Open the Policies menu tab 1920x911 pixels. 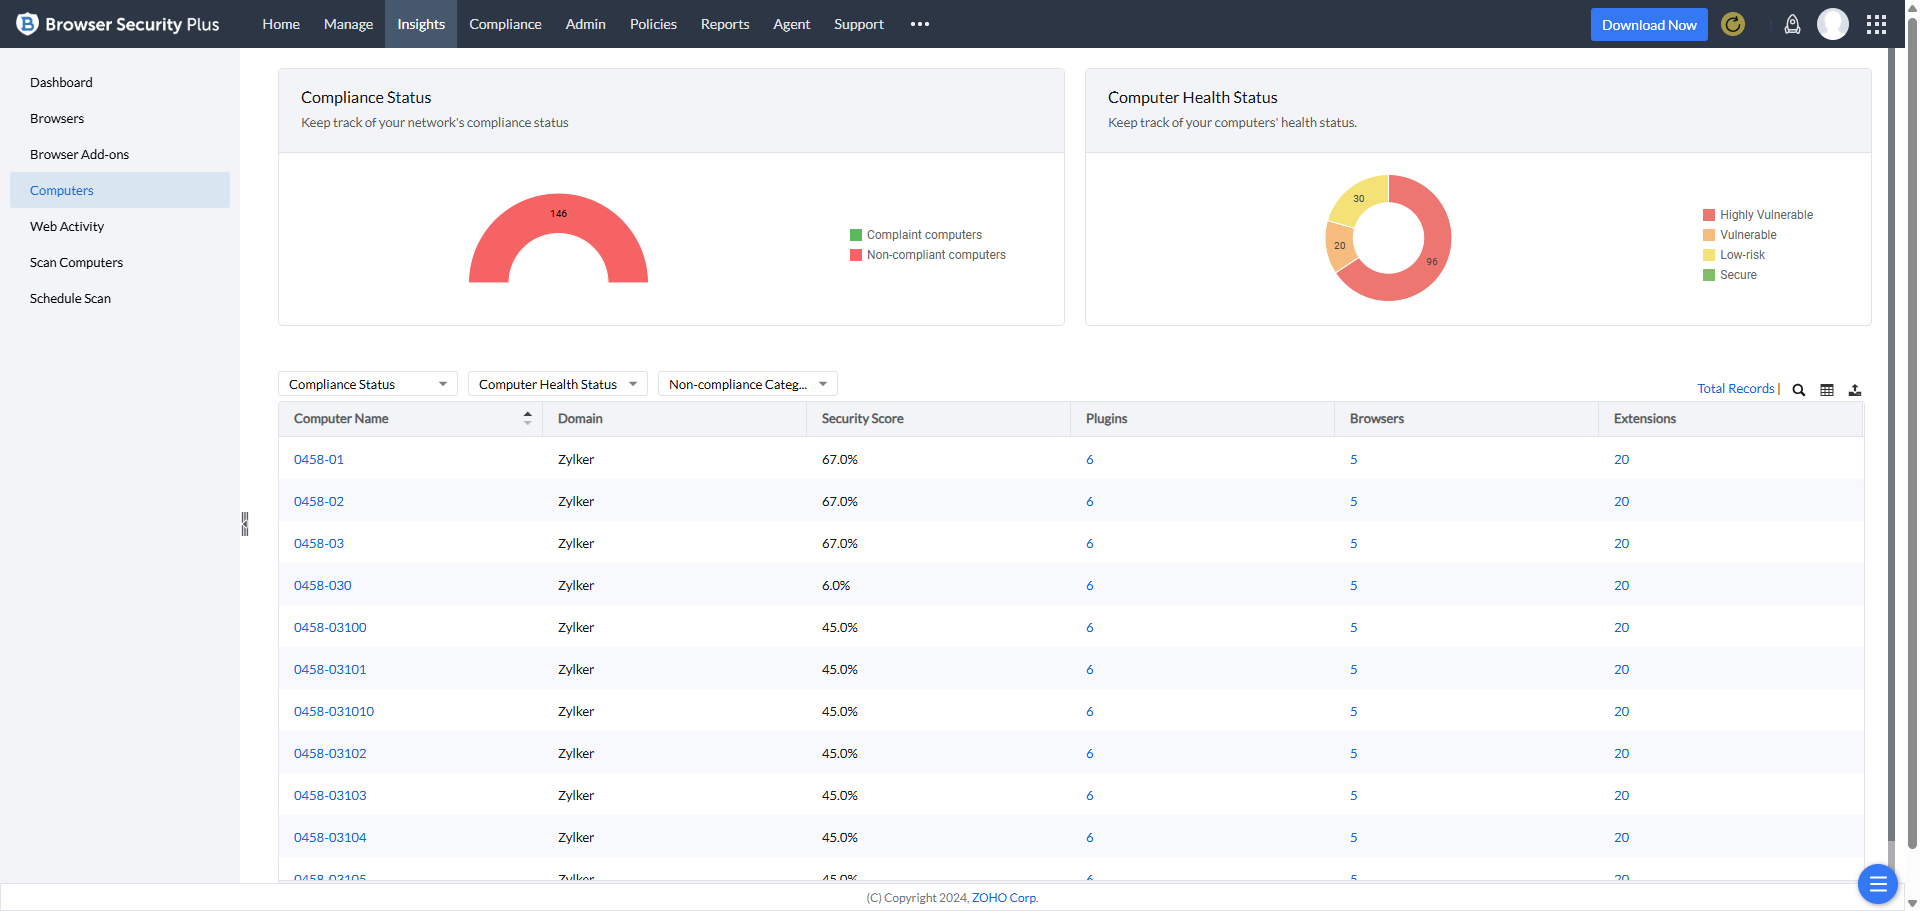click(653, 24)
